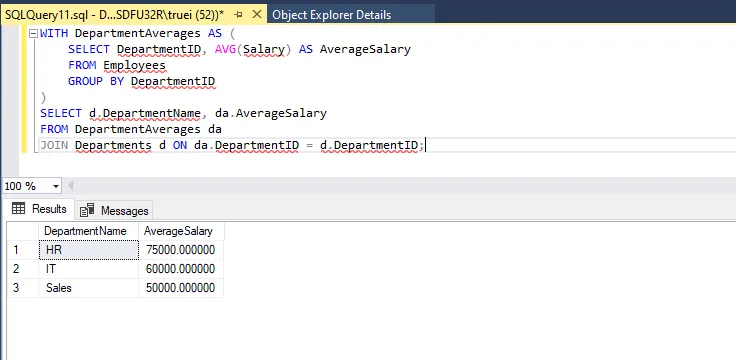
Task: Click the 60000.000000 salary cell
Action: coord(181,269)
